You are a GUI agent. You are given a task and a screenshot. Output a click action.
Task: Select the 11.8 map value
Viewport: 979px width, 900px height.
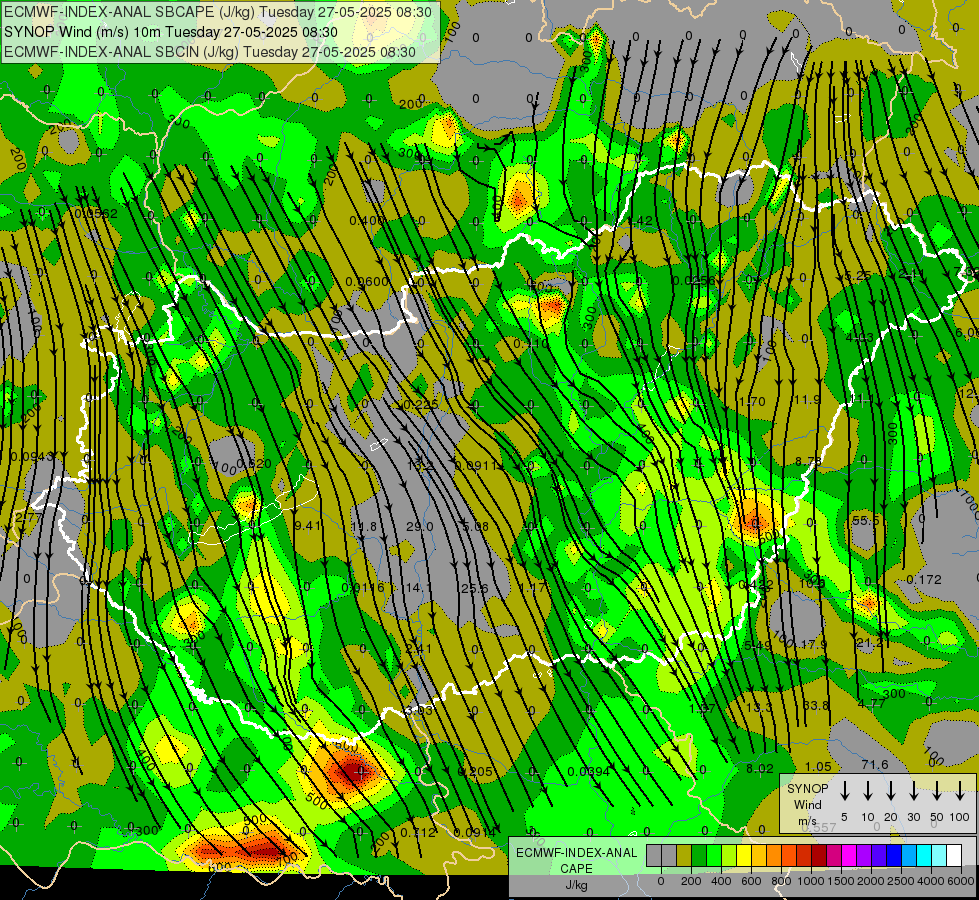pyautogui.click(x=364, y=527)
